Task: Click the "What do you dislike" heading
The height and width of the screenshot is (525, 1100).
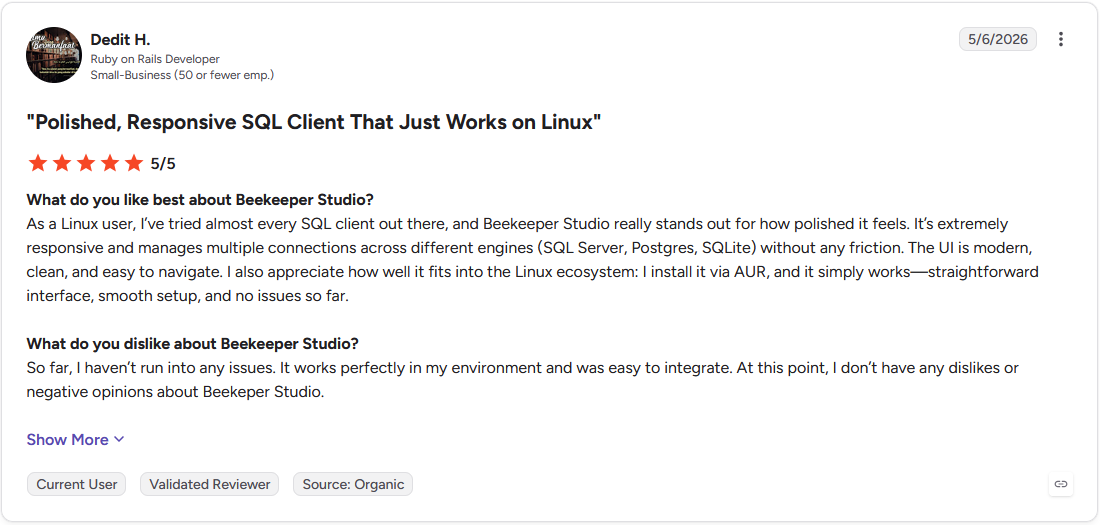Action: (x=193, y=343)
